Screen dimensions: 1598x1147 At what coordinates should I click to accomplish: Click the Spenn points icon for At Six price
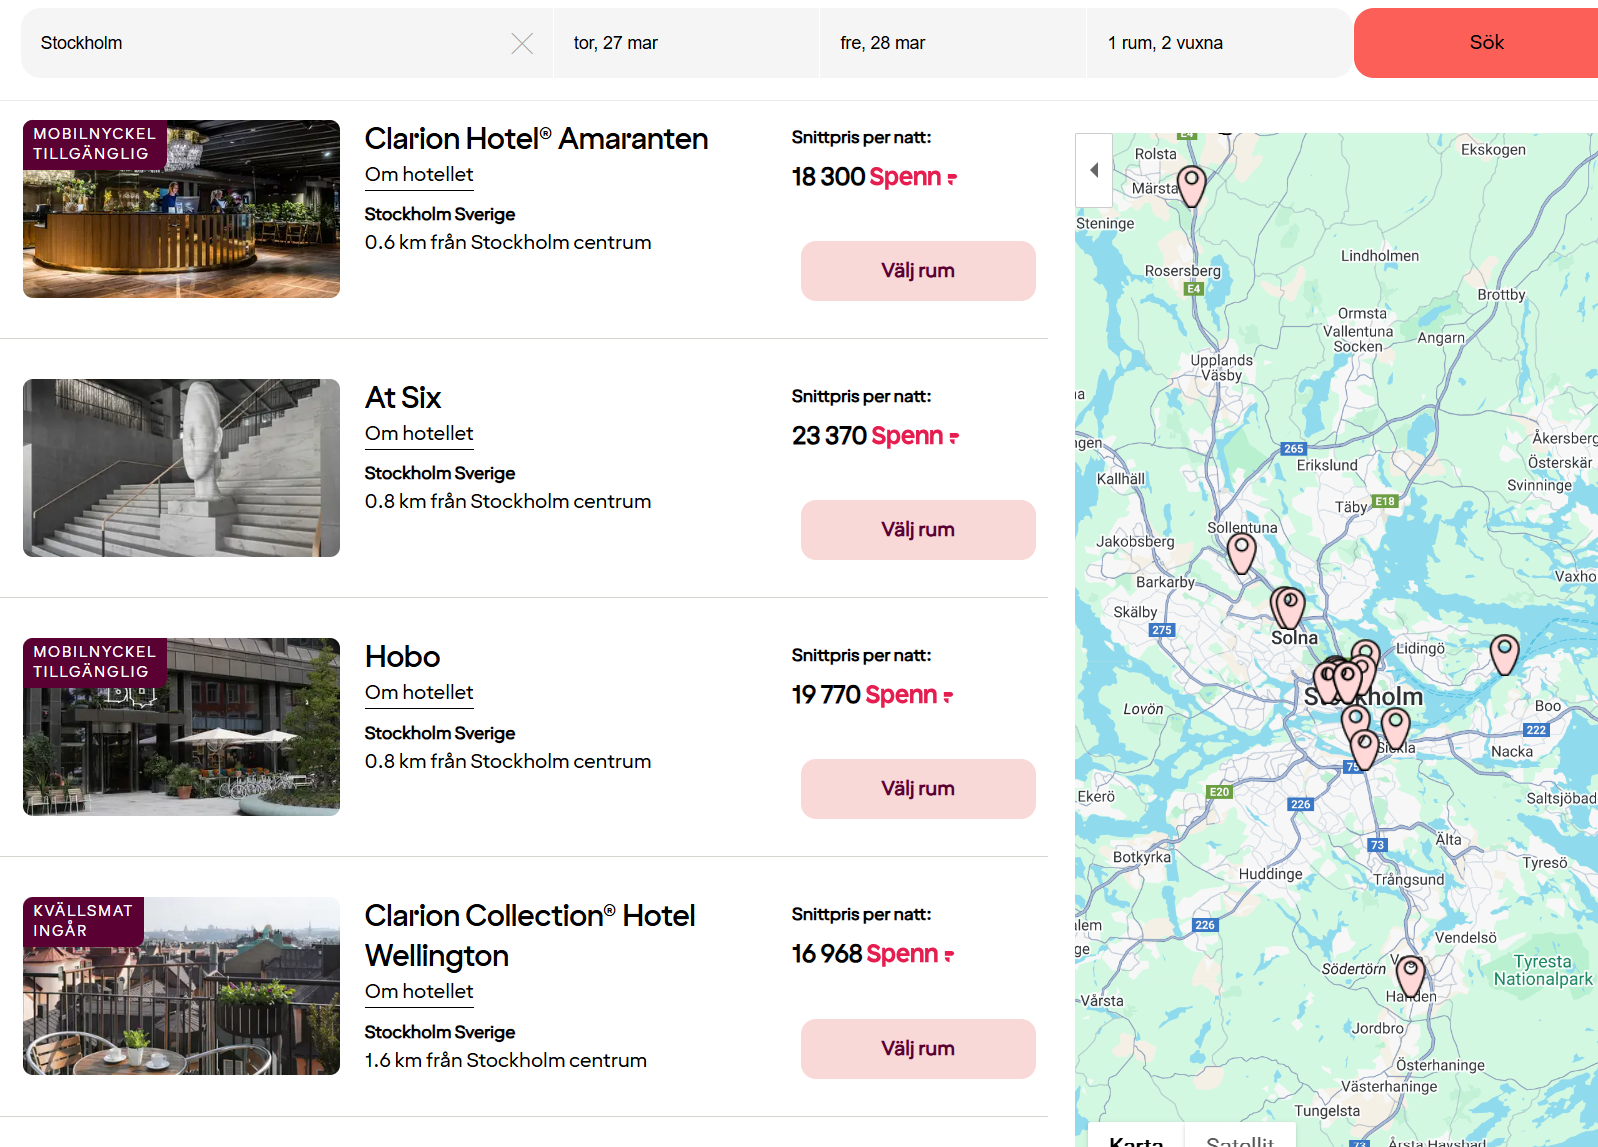[x=954, y=438]
